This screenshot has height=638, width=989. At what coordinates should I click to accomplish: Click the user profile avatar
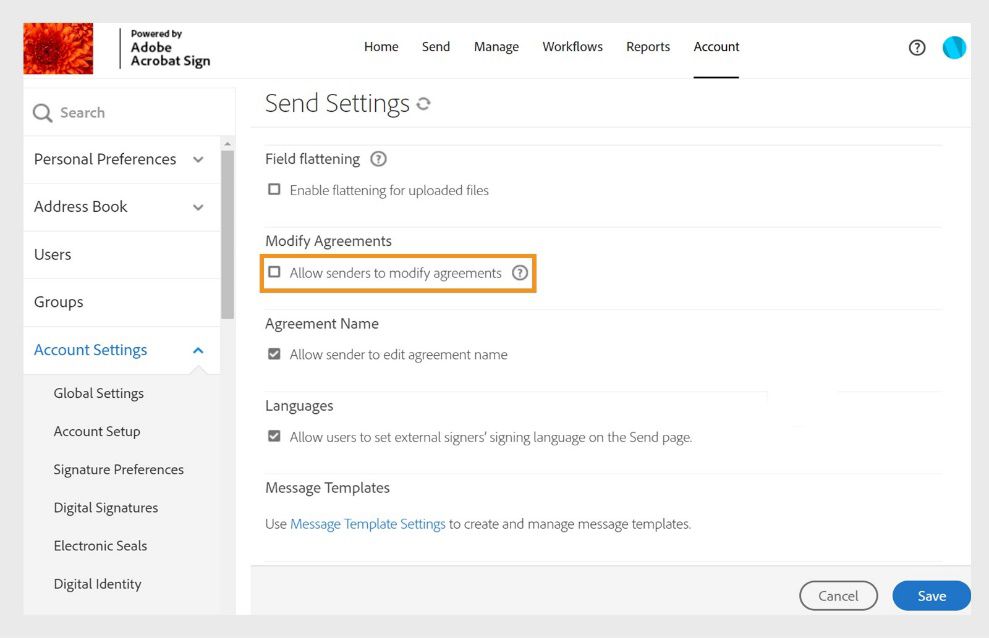[x=954, y=47]
